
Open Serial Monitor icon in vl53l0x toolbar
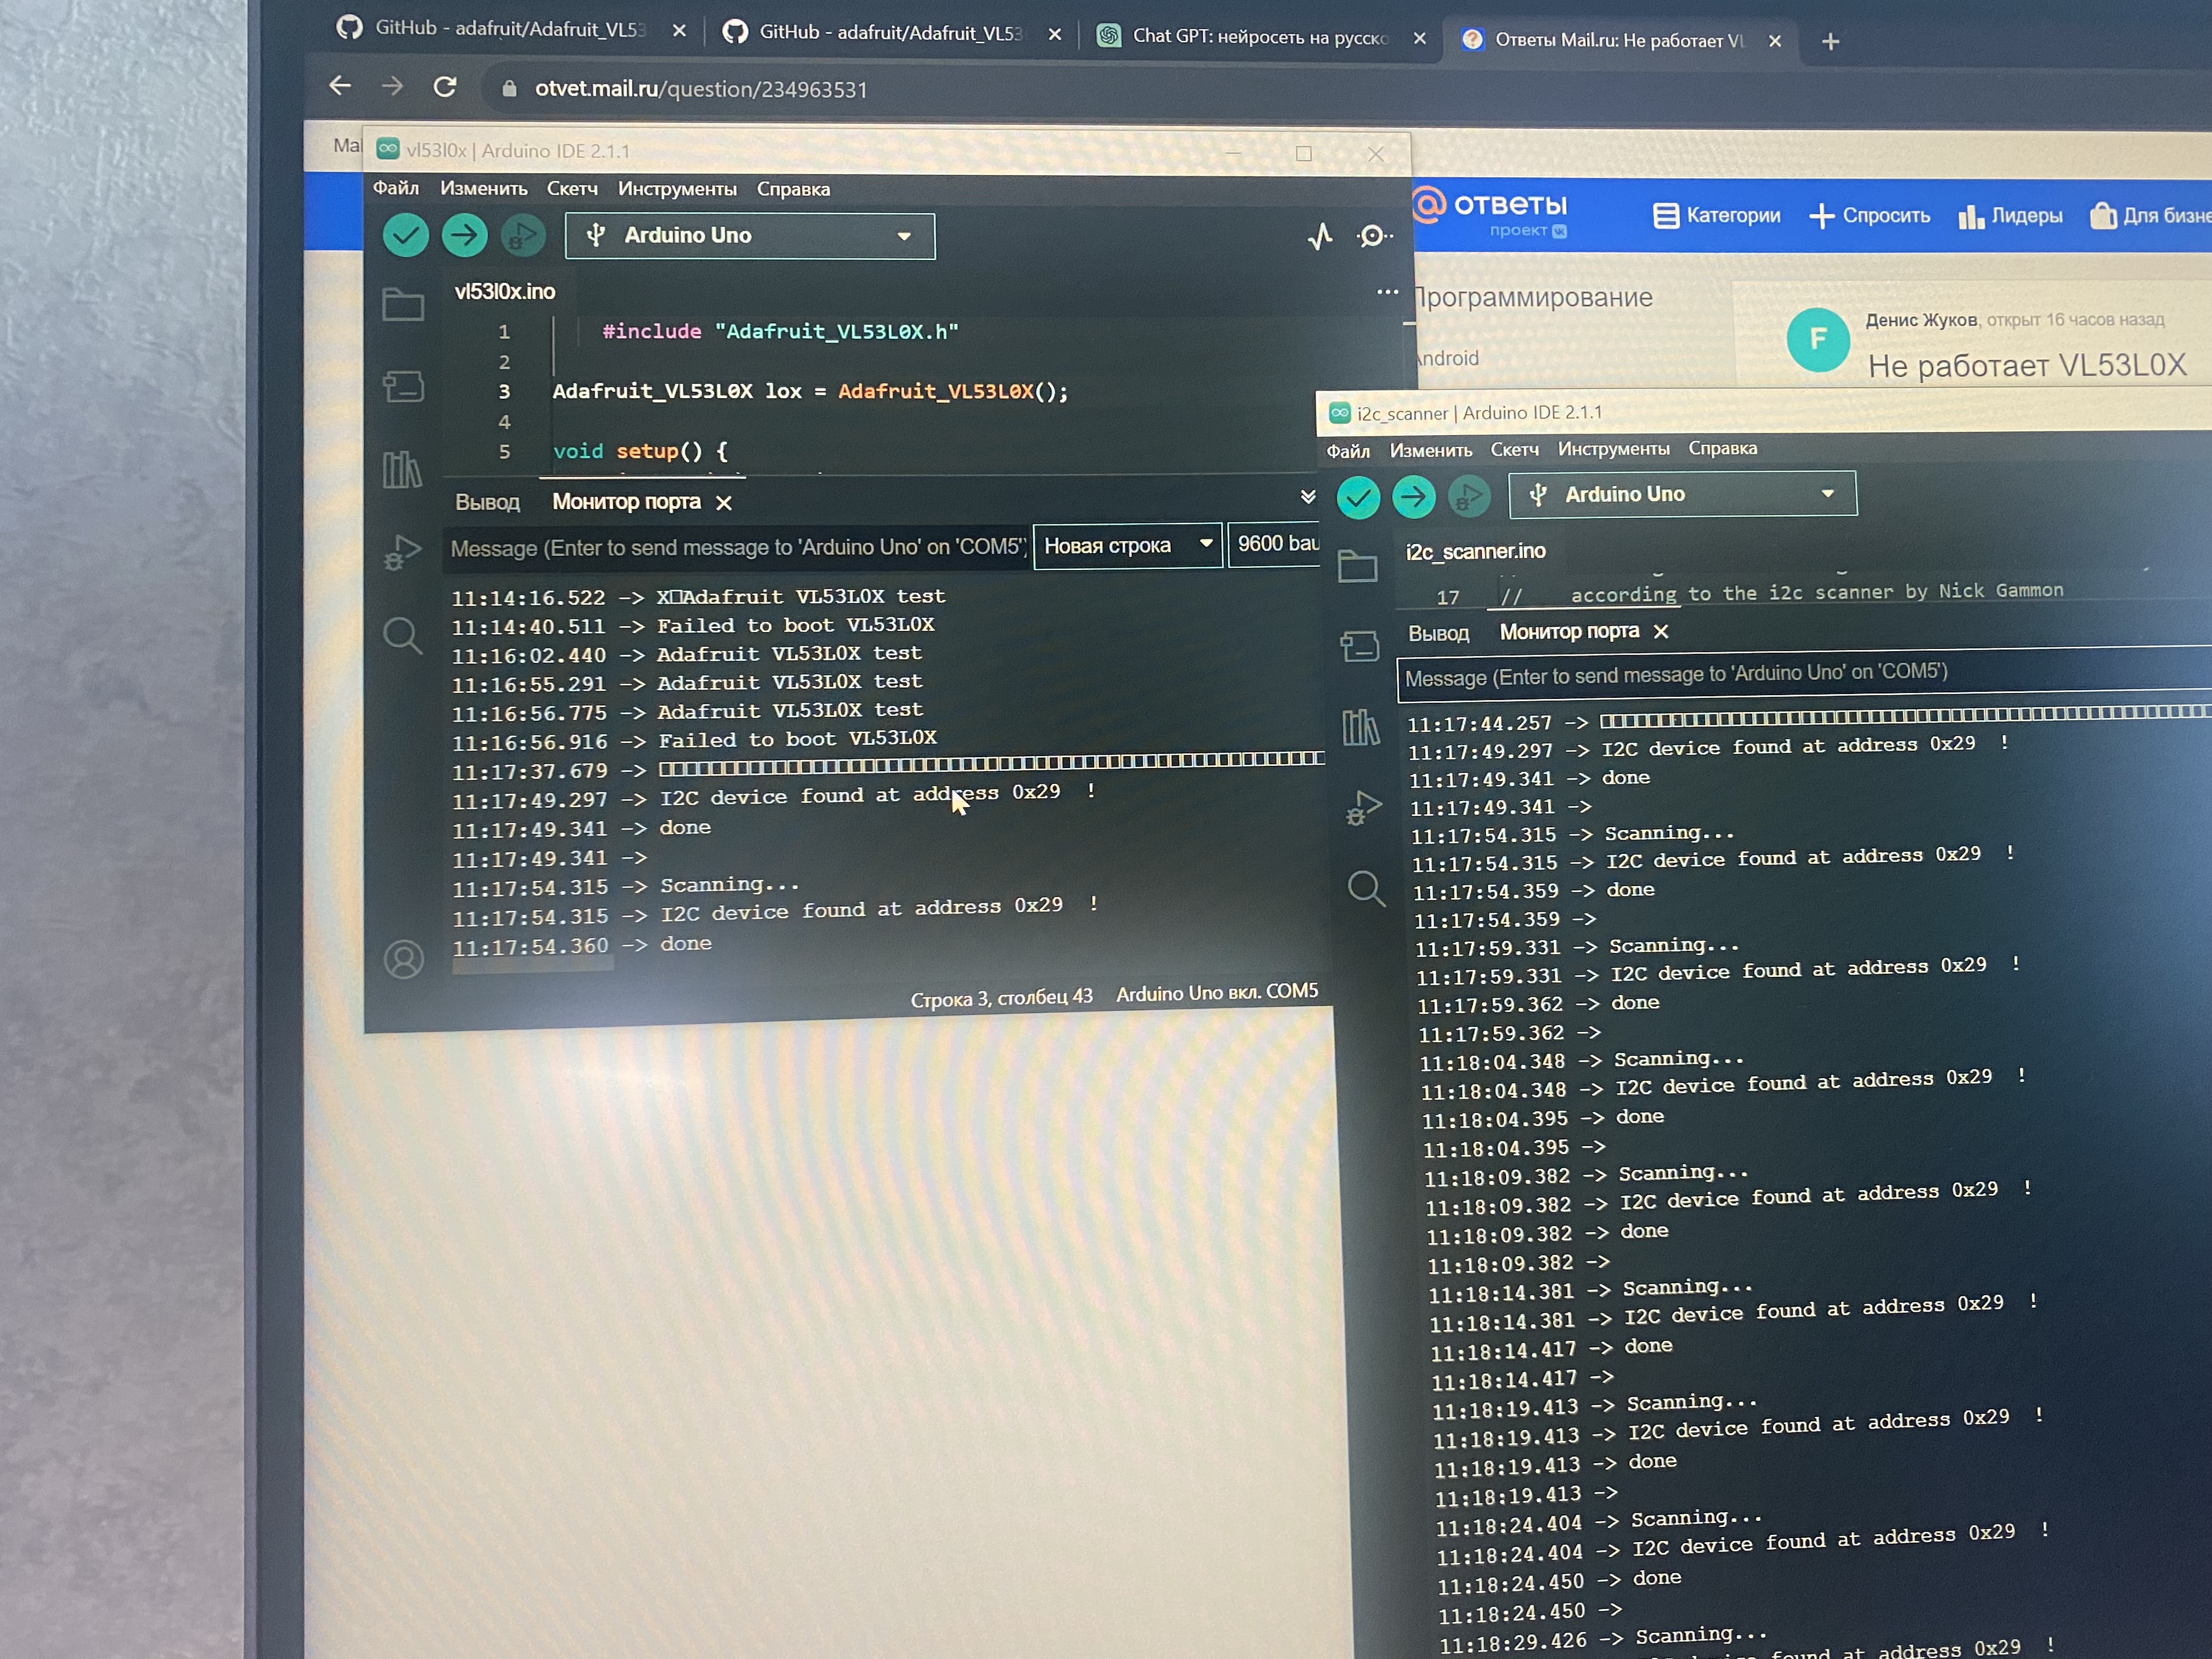pos(1374,236)
